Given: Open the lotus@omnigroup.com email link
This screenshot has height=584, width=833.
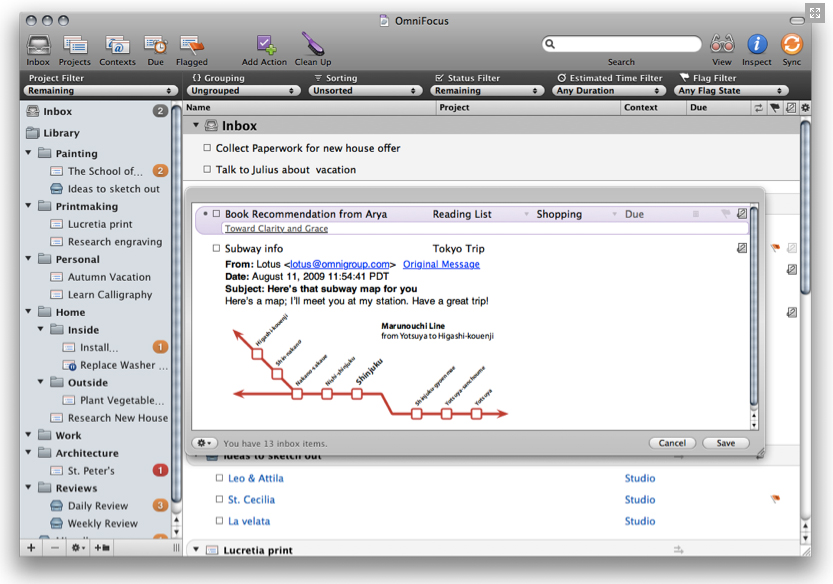Looking at the screenshot, I should [x=339, y=264].
